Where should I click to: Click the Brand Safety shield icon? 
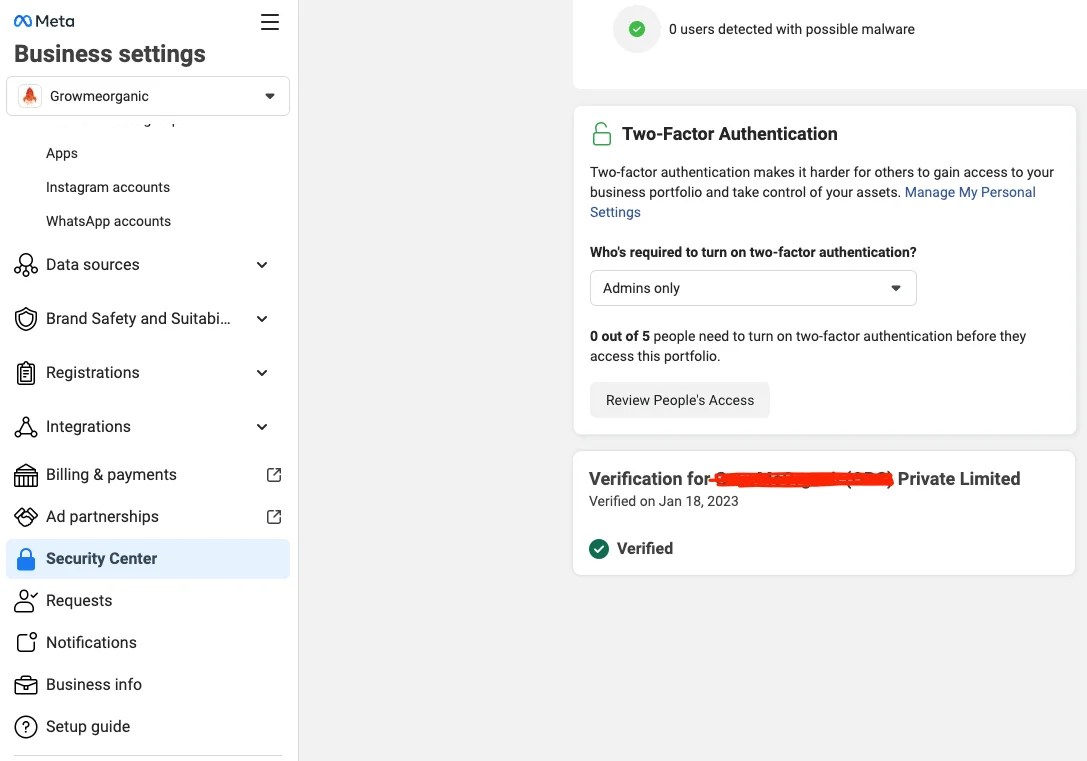pyautogui.click(x=26, y=319)
